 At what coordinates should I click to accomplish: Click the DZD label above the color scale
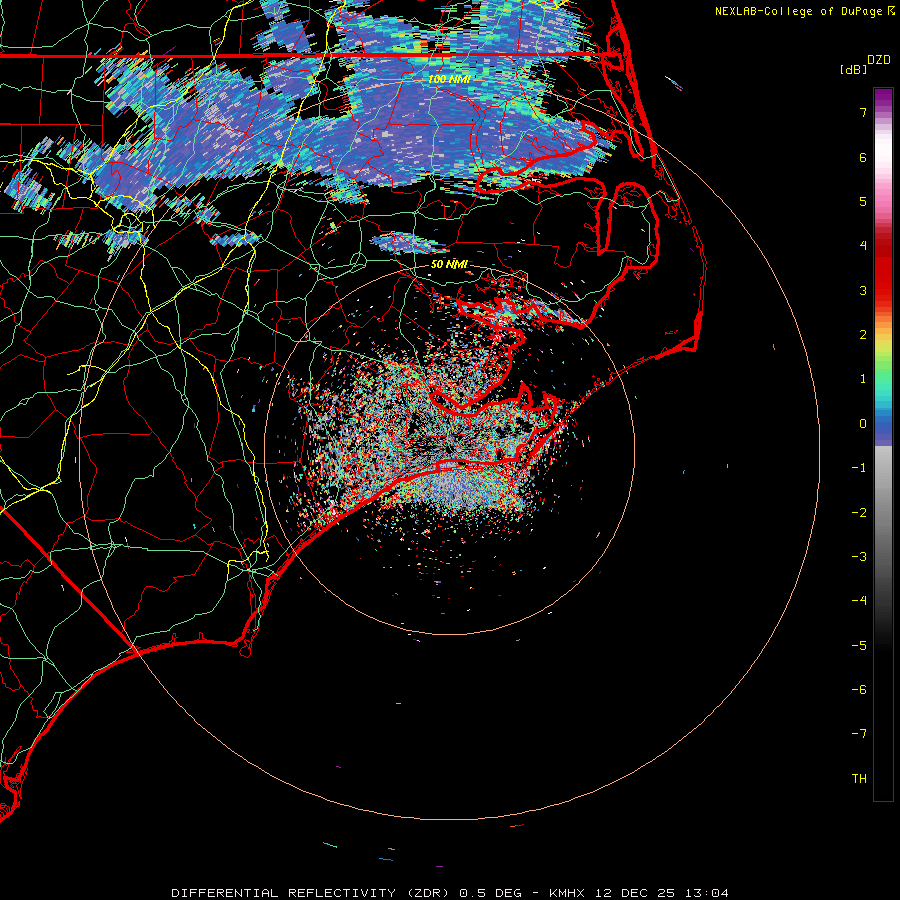click(x=879, y=60)
